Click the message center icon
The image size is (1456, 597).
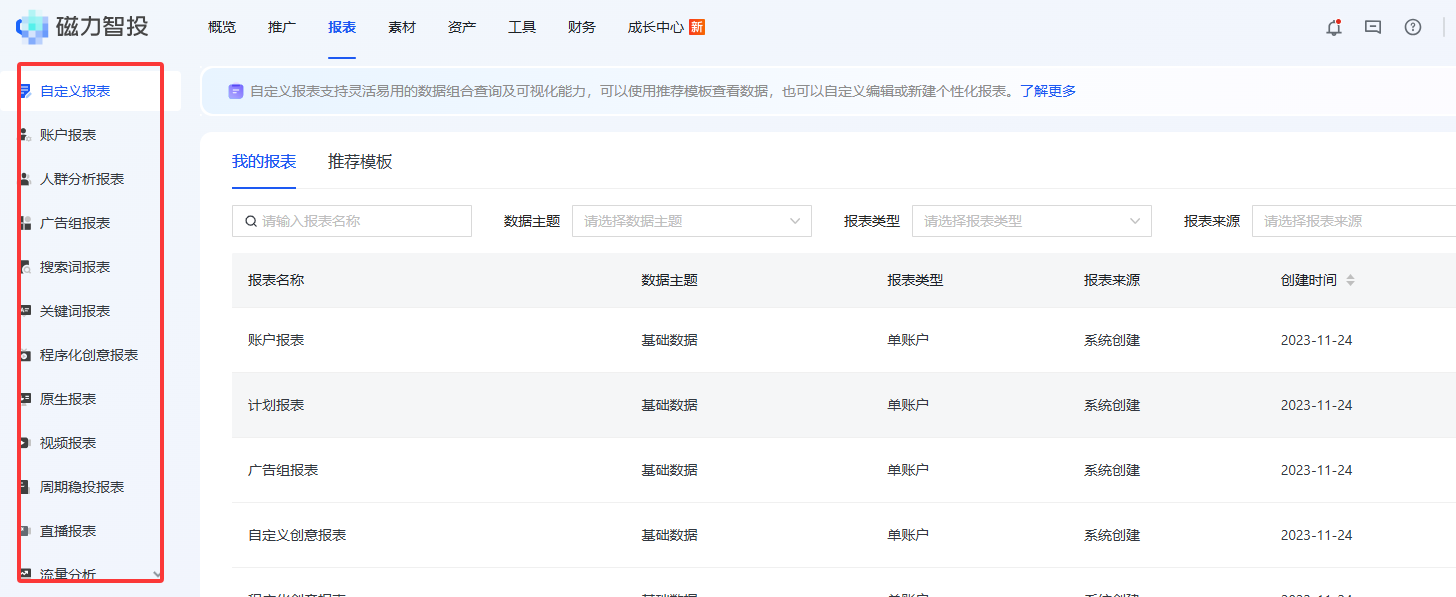tap(1373, 28)
